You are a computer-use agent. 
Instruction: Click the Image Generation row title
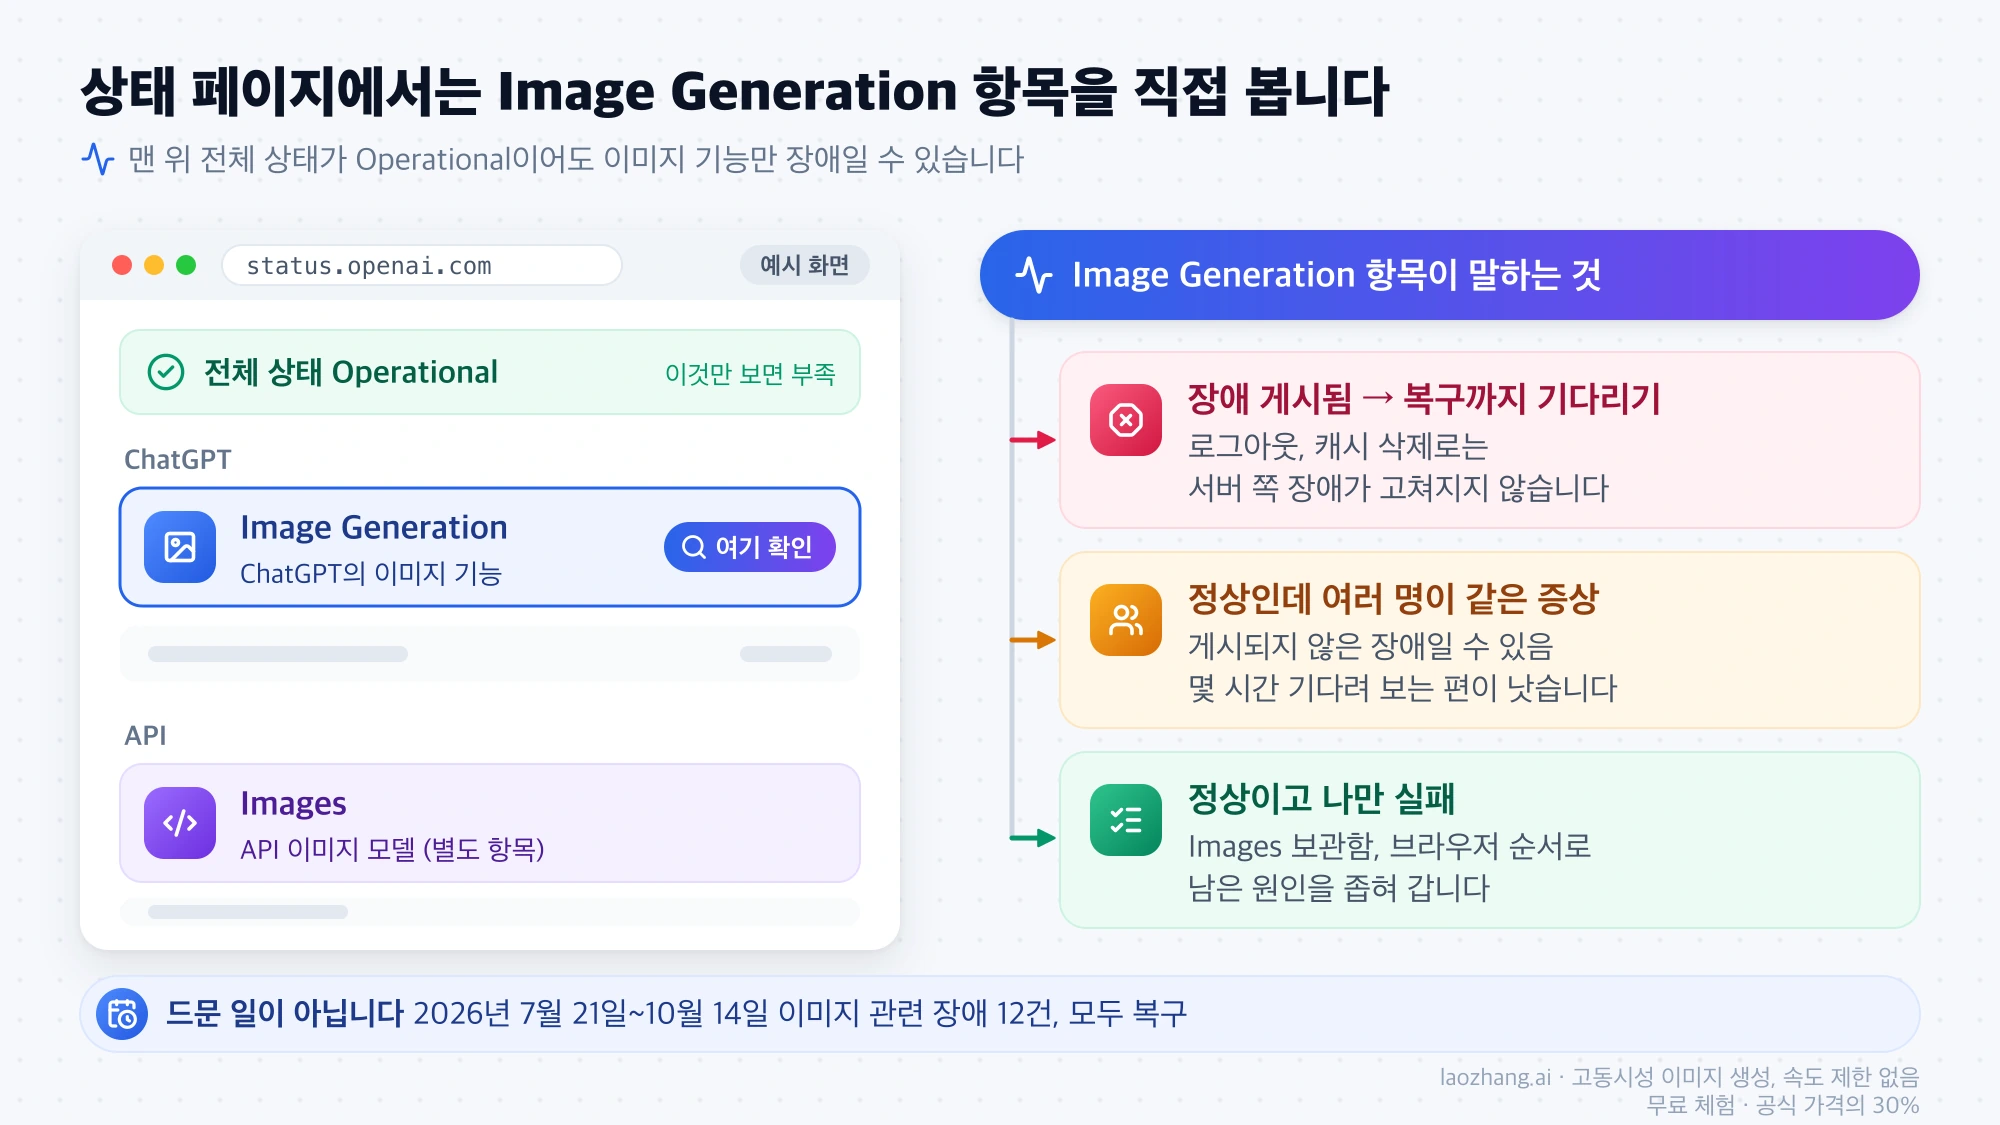pos(374,527)
